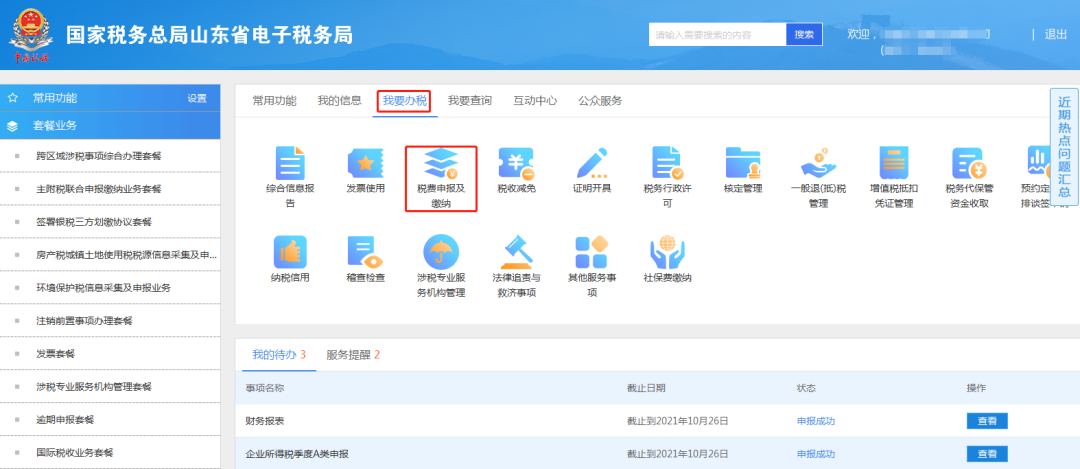Viewport: 1080px width, 469px height.
Task: Focus the search input field
Action: [x=718, y=34]
